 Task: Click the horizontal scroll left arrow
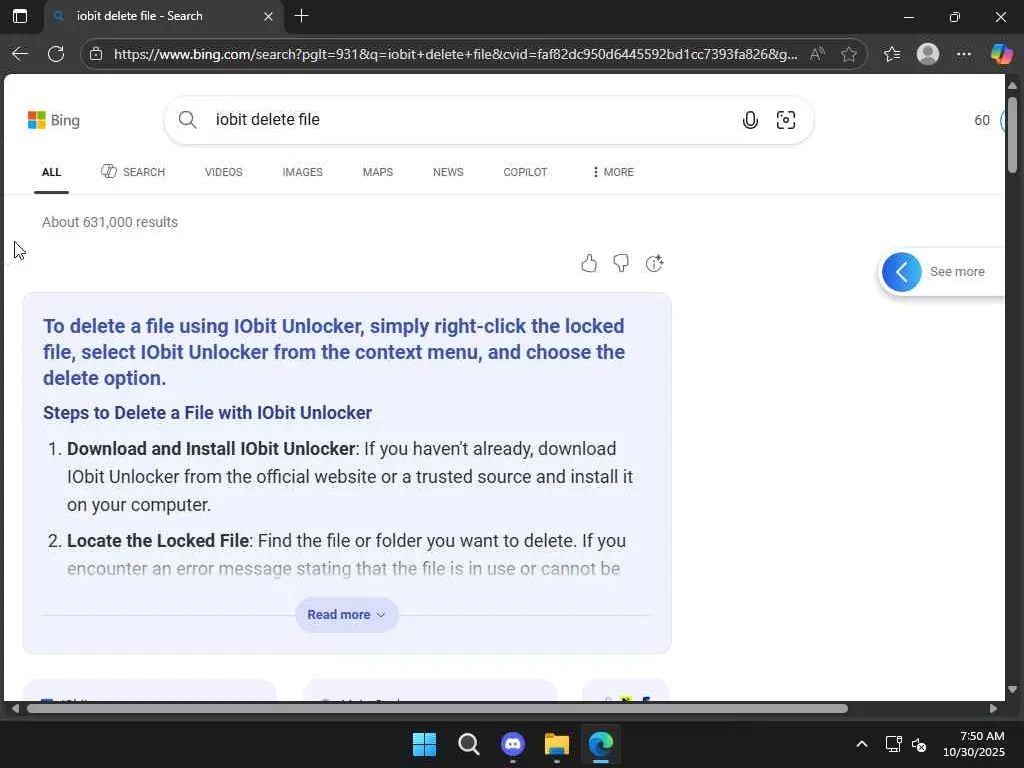[15, 709]
